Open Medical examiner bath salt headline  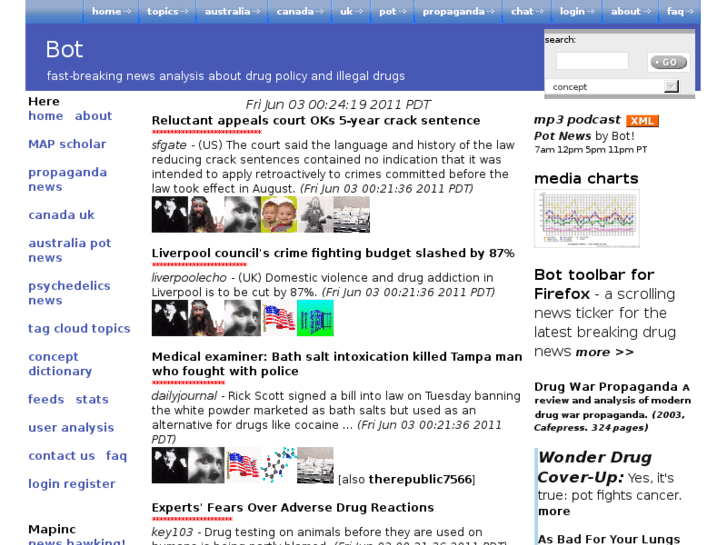click(337, 364)
